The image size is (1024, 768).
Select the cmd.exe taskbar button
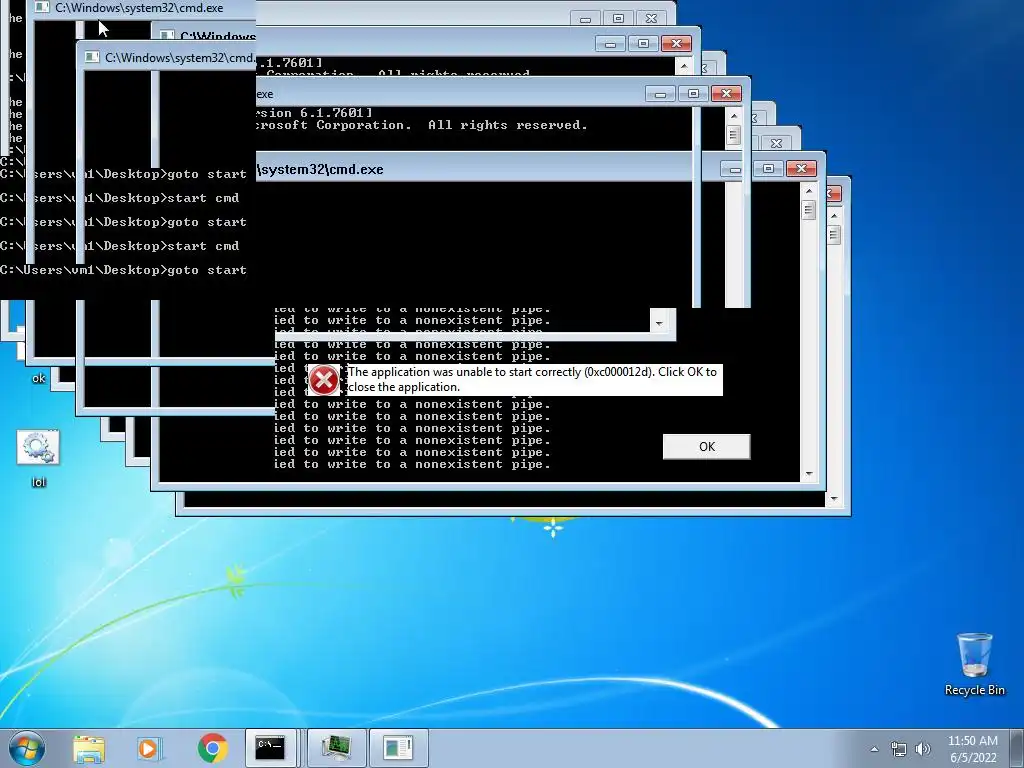pyautogui.click(x=270, y=748)
